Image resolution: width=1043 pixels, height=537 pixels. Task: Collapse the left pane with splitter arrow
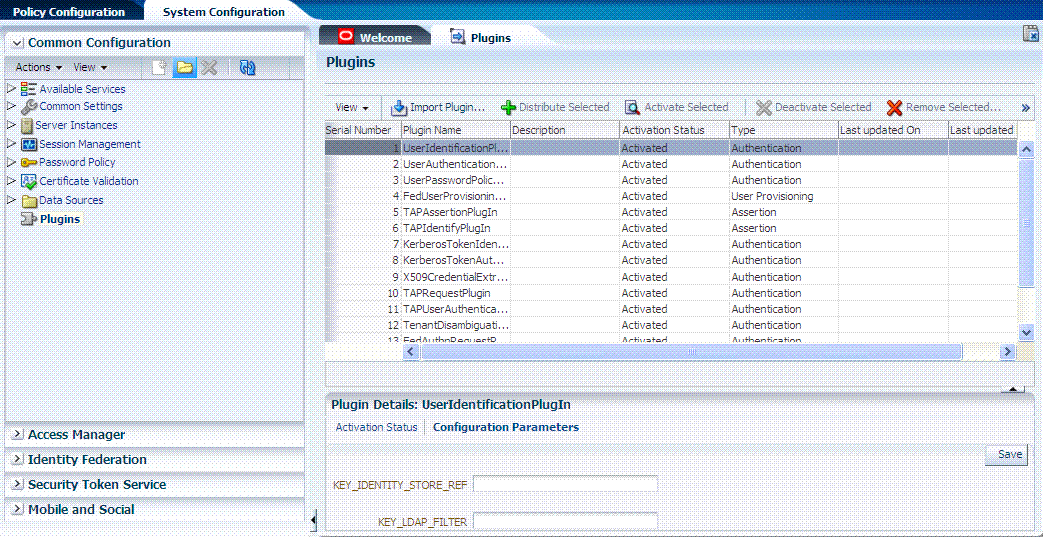coord(313,519)
